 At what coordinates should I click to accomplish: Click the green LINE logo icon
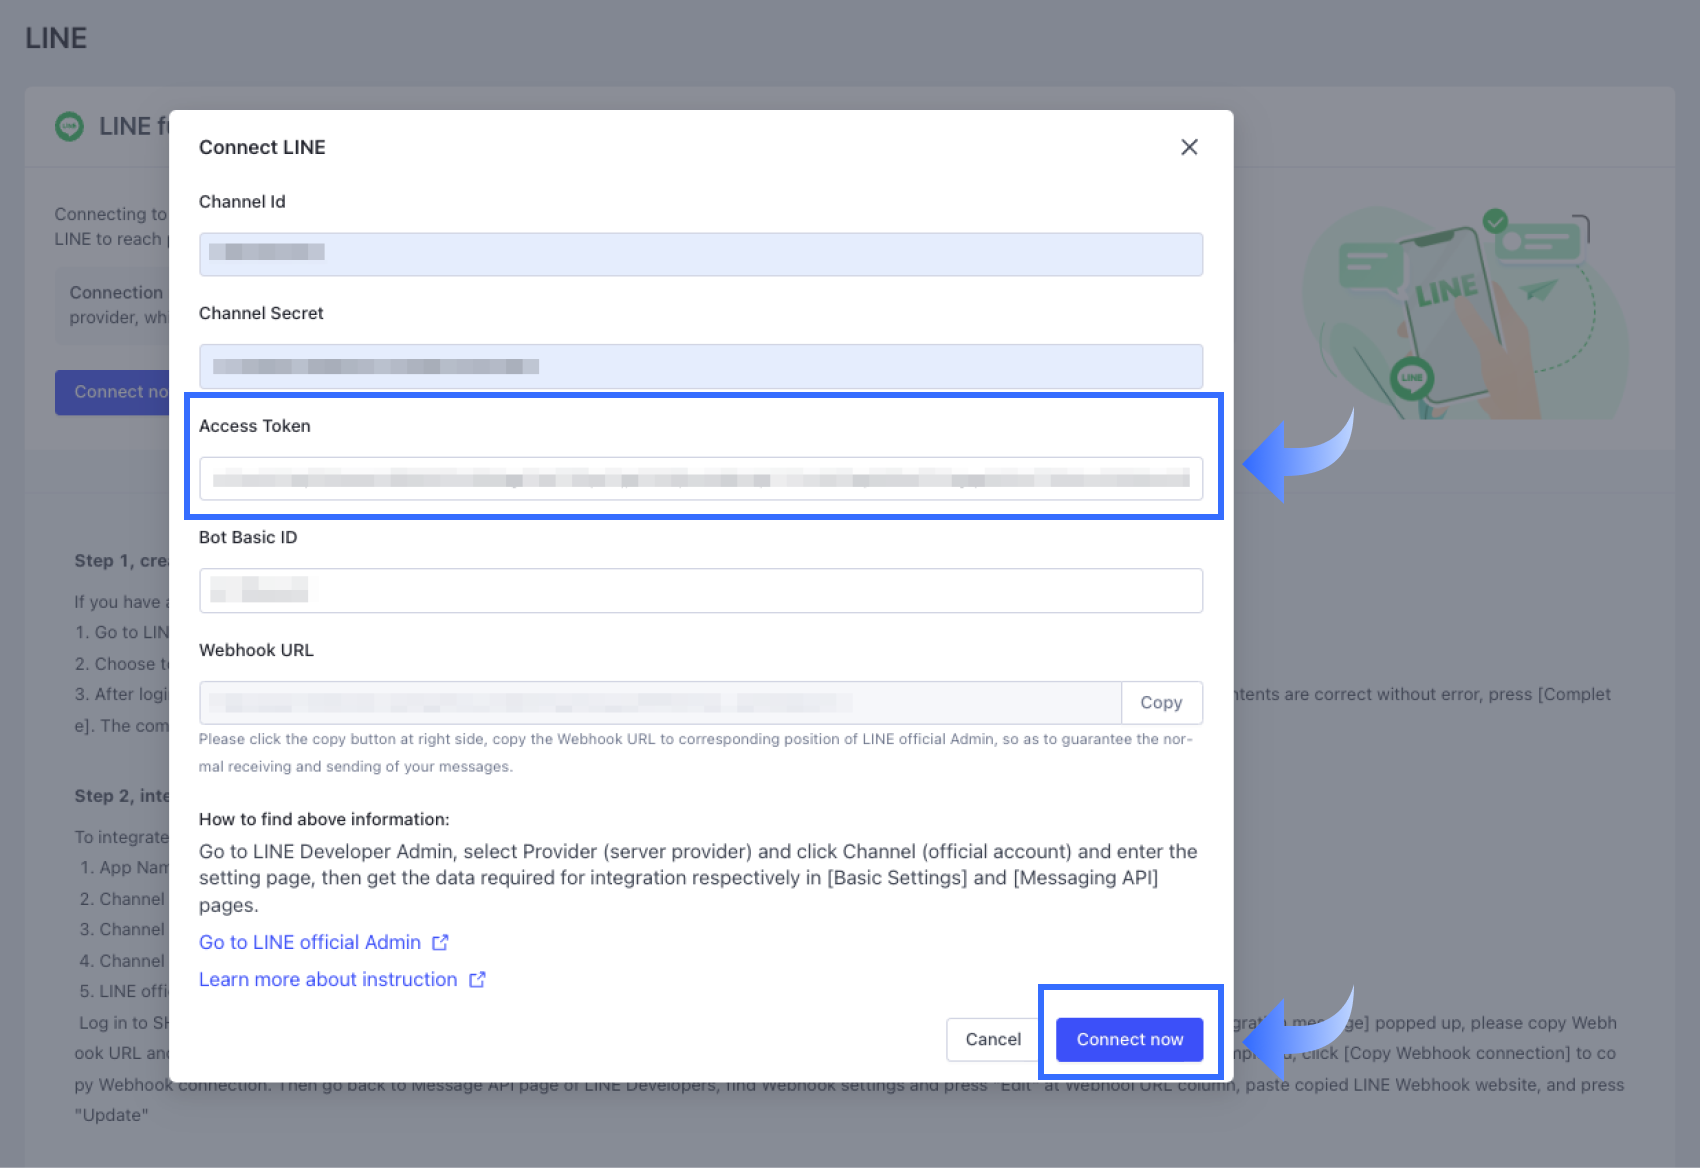69,127
